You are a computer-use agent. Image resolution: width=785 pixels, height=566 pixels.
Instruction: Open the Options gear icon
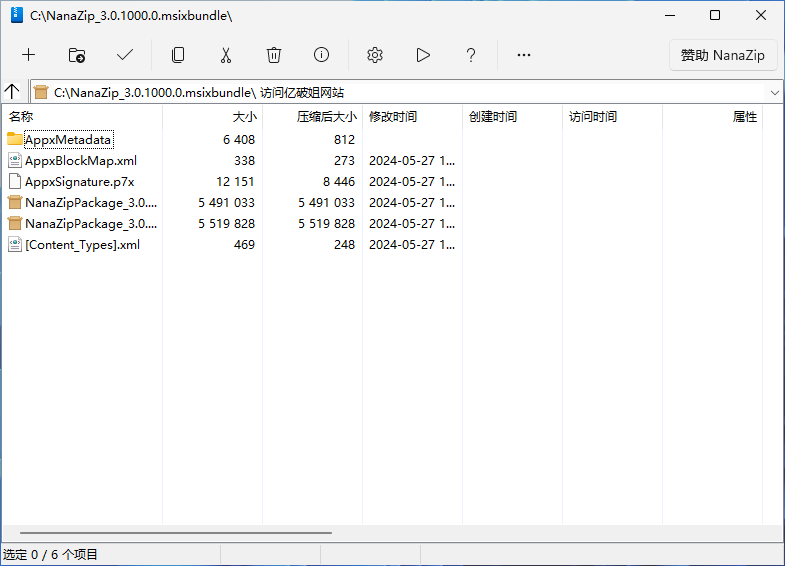(375, 55)
